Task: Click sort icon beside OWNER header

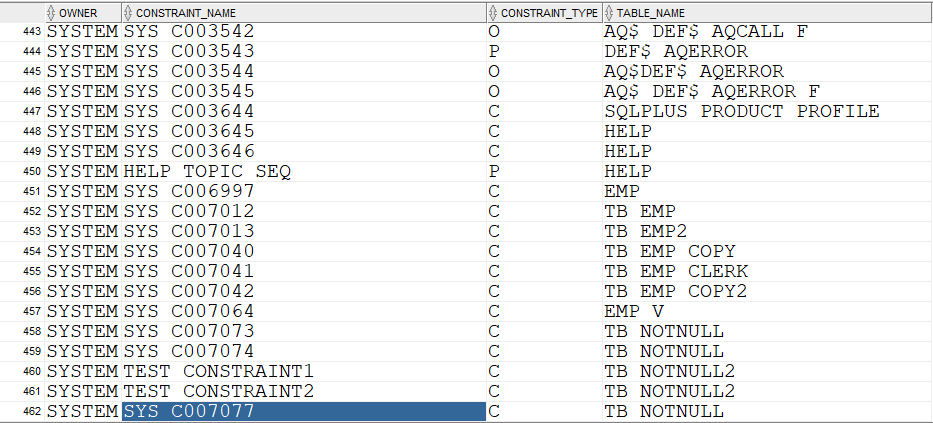Action: pos(51,12)
